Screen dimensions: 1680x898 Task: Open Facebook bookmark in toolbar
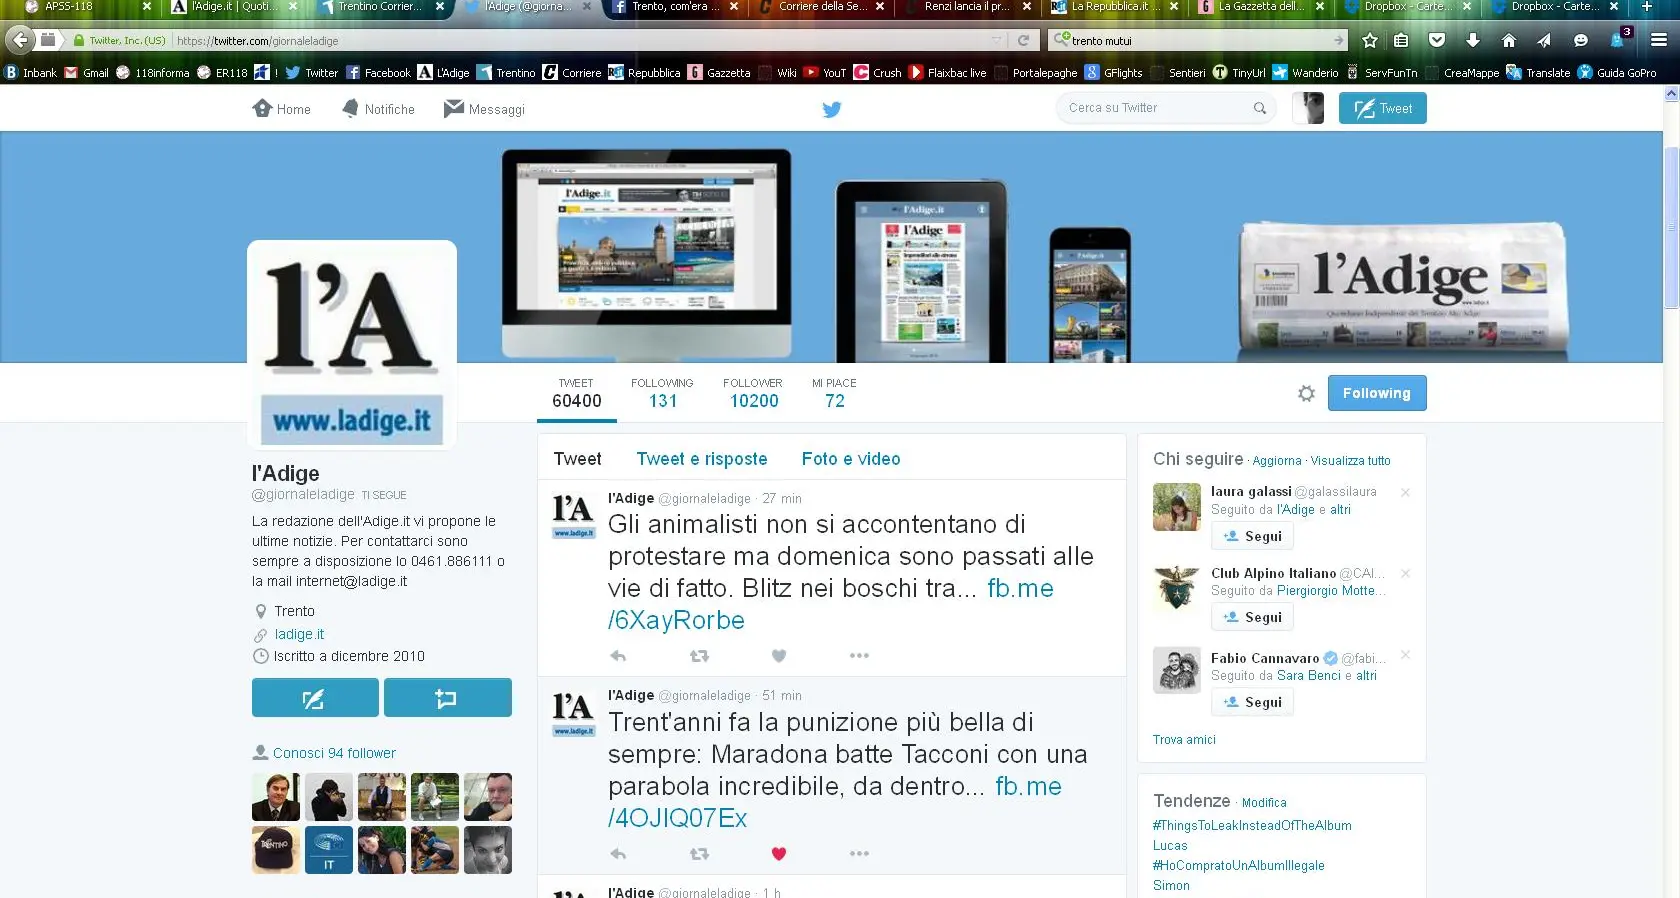[x=378, y=72]
